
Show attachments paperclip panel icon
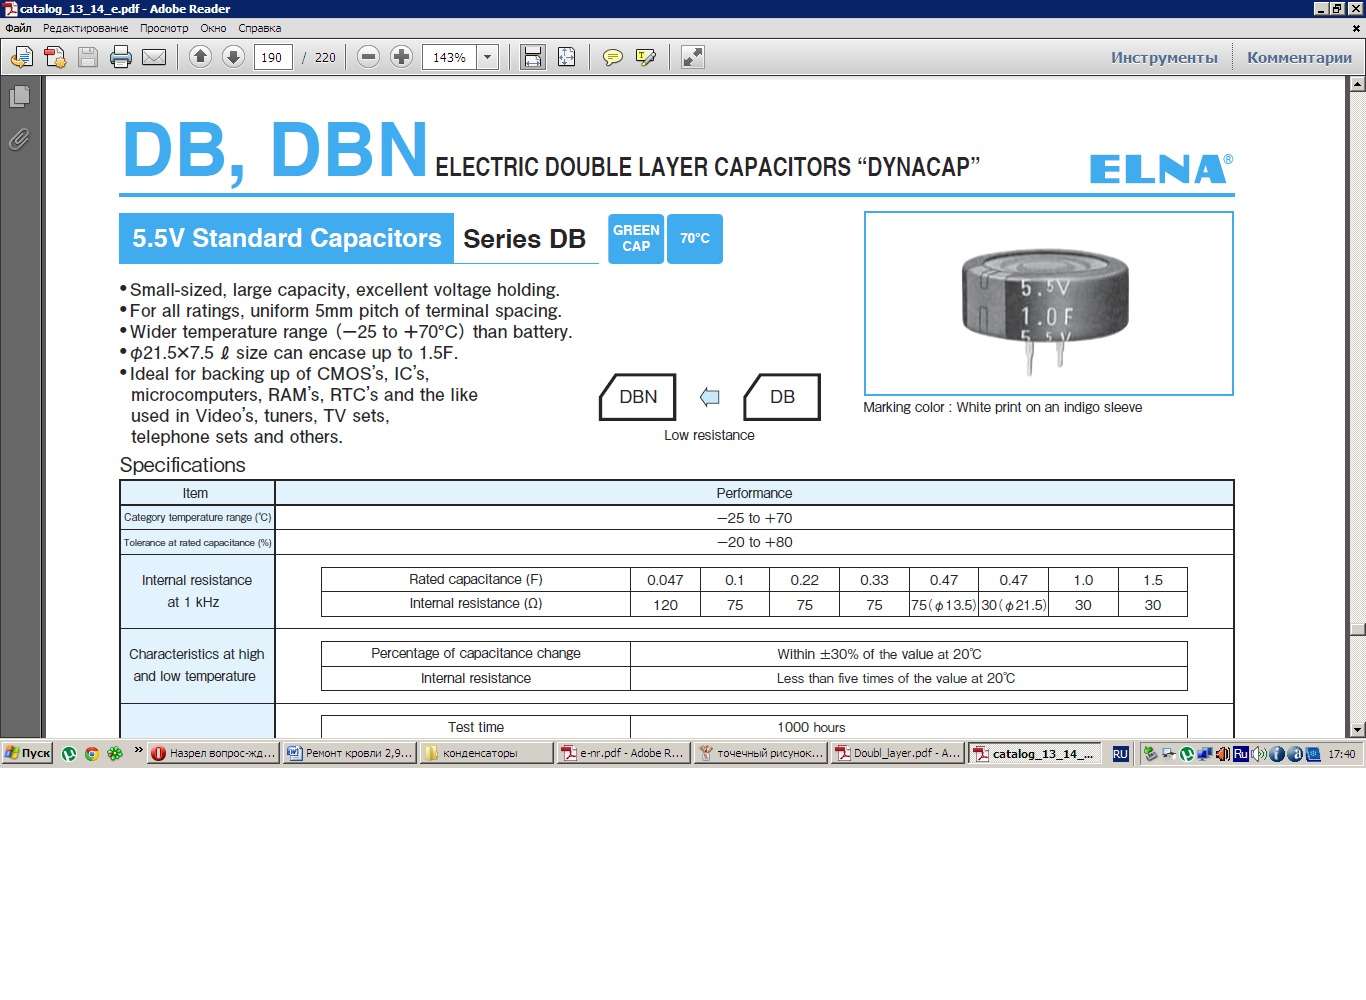19,139
